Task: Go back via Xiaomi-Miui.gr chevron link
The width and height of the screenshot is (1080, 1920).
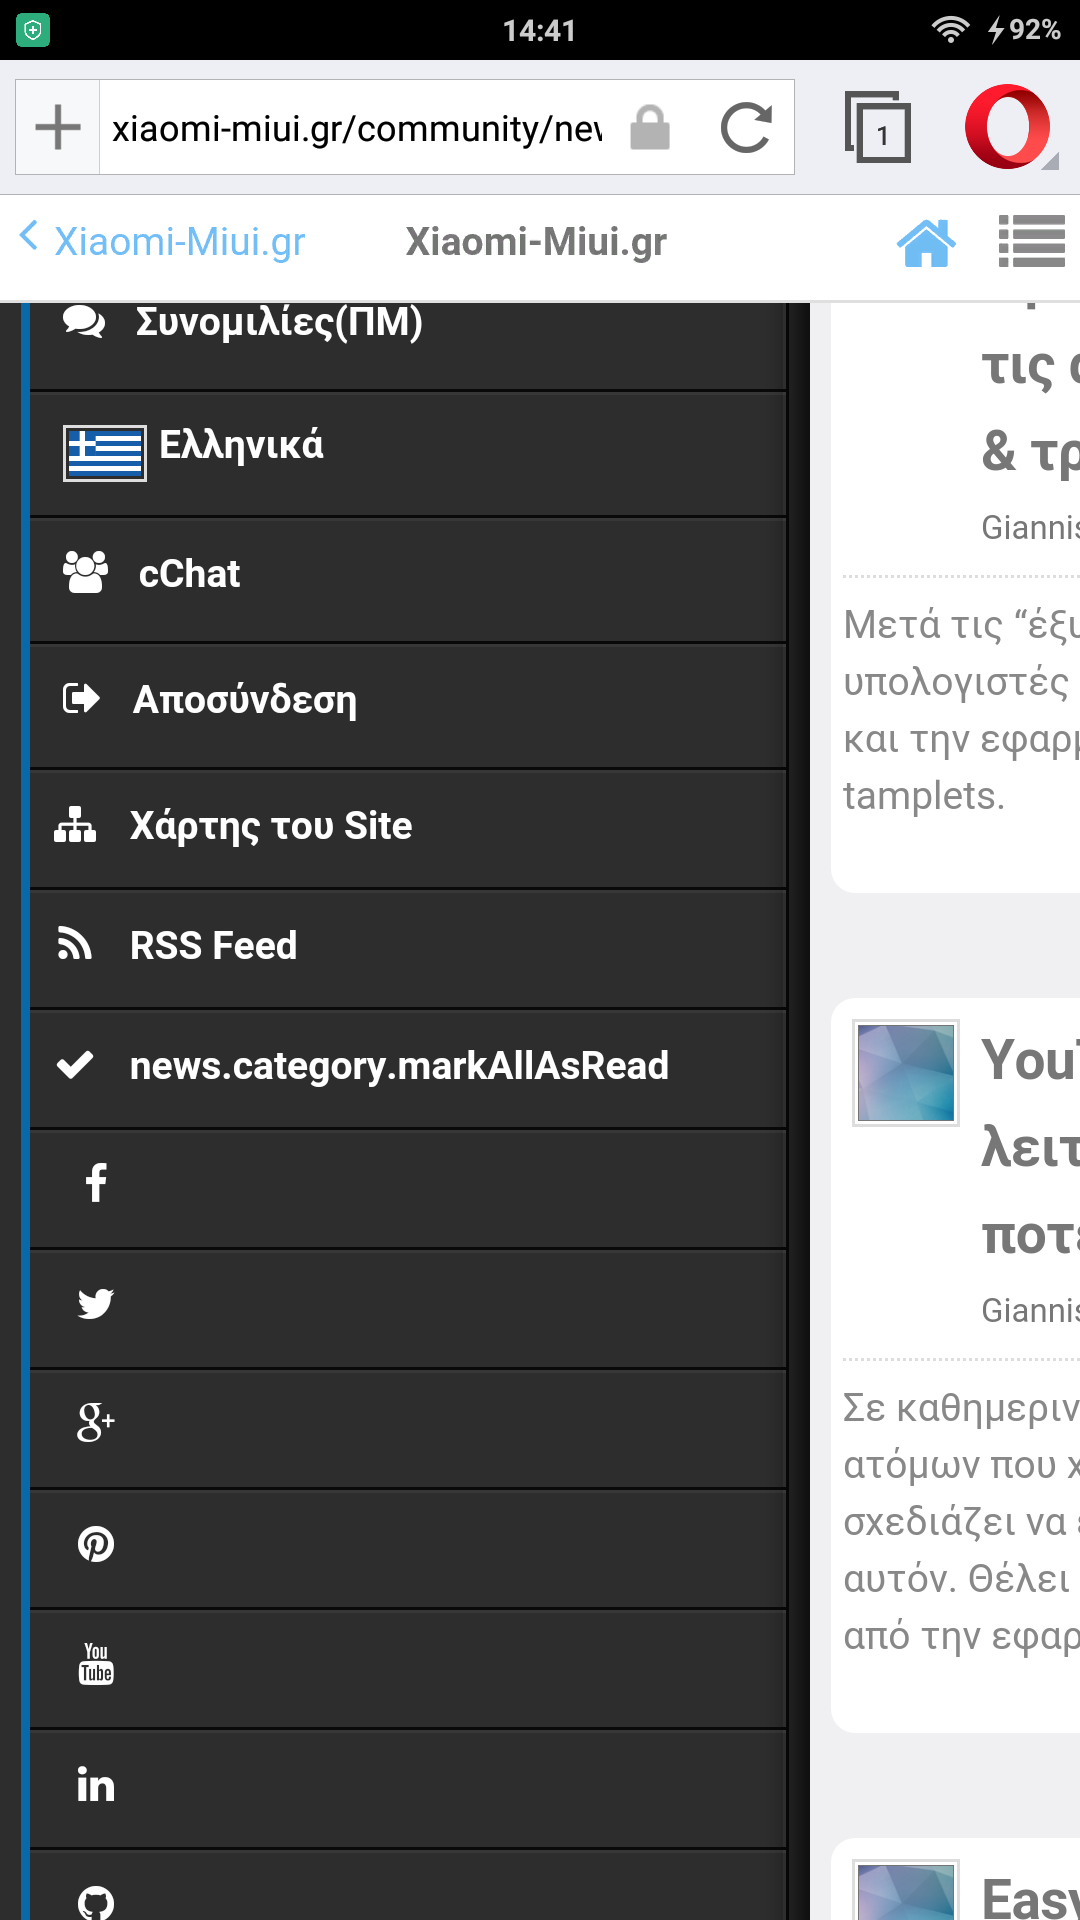Action: (162, 241)
